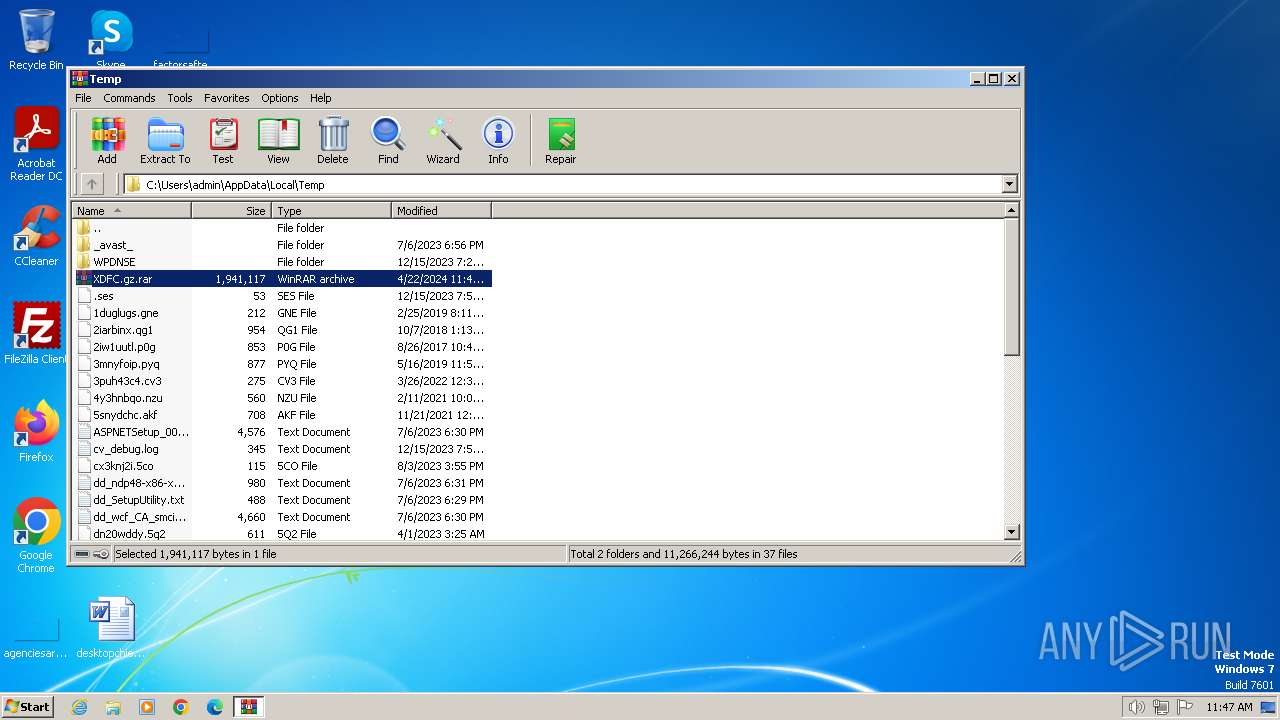
Task: Open Skype desktop shortcut
Action: click(x=110, y=40)
